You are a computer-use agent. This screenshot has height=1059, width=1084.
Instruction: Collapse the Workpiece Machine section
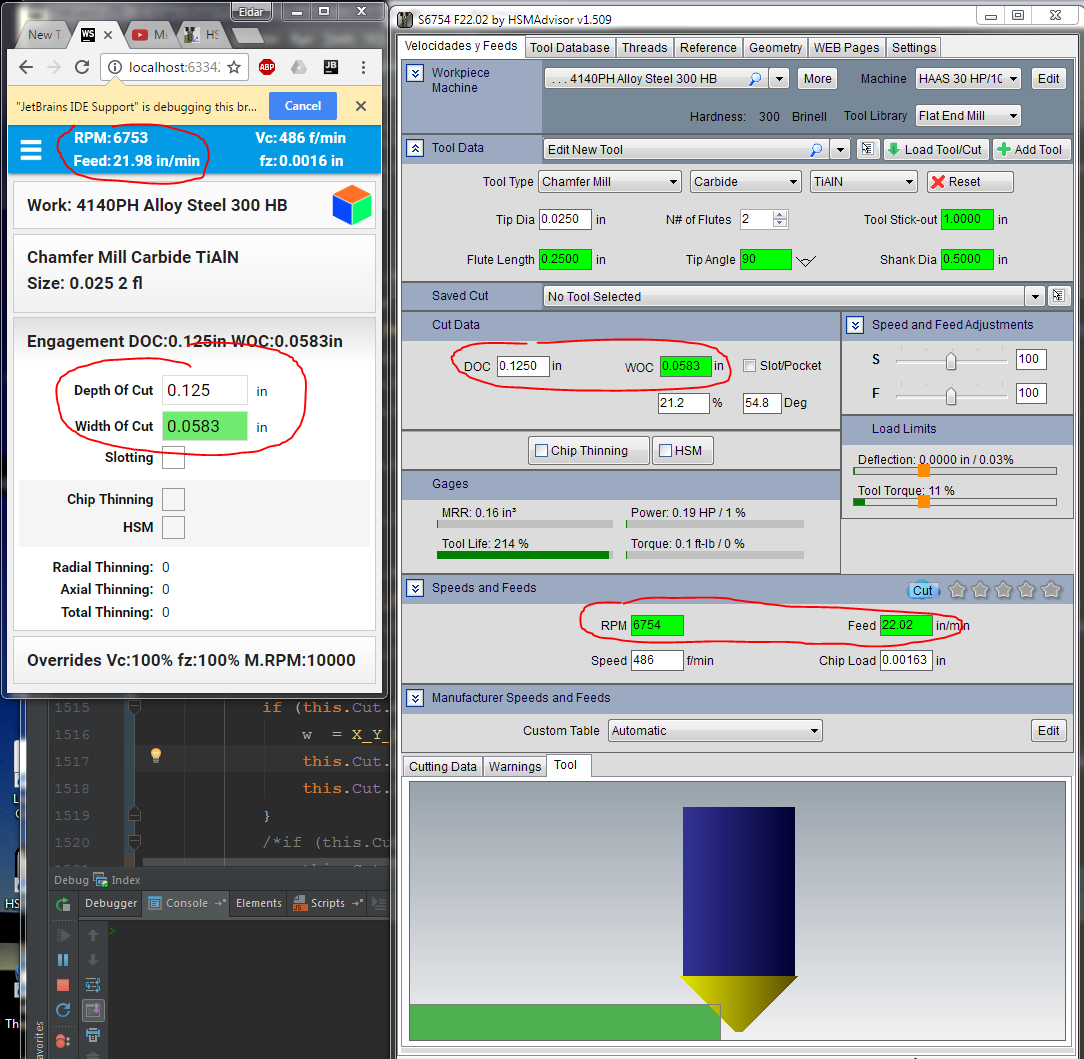(415, 73)
